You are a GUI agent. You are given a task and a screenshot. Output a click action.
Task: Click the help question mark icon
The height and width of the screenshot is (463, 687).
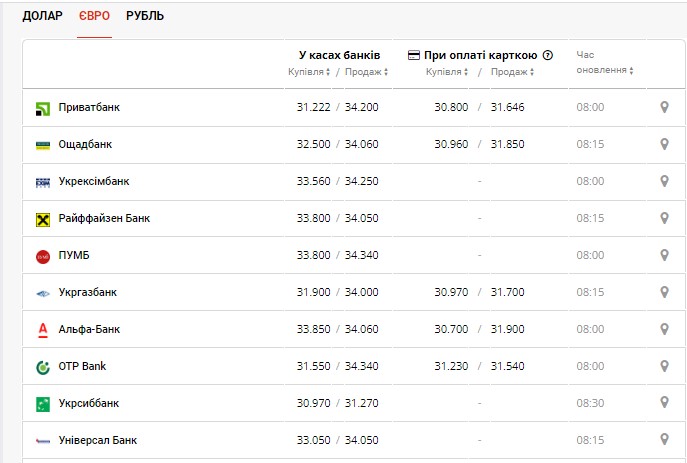tap(548, 56)
